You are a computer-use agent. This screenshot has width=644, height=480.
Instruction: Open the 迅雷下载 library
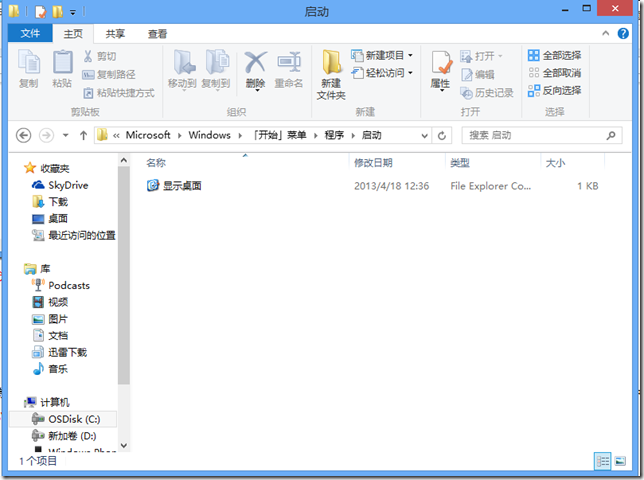[60, 352]
